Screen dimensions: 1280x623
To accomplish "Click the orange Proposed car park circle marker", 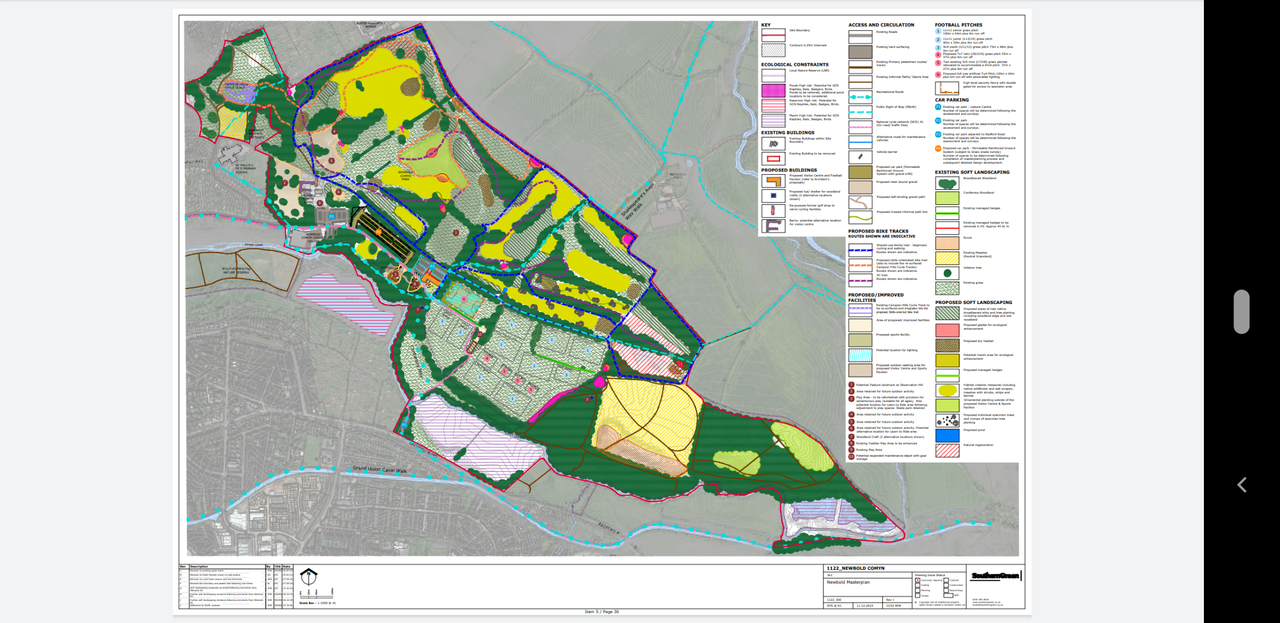I will [939, 148].
